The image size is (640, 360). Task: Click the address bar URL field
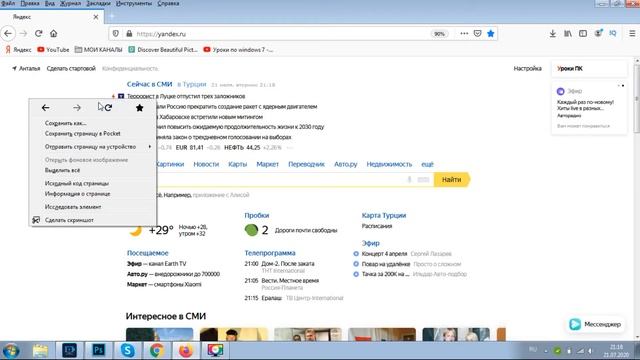[x=282, y=34]
